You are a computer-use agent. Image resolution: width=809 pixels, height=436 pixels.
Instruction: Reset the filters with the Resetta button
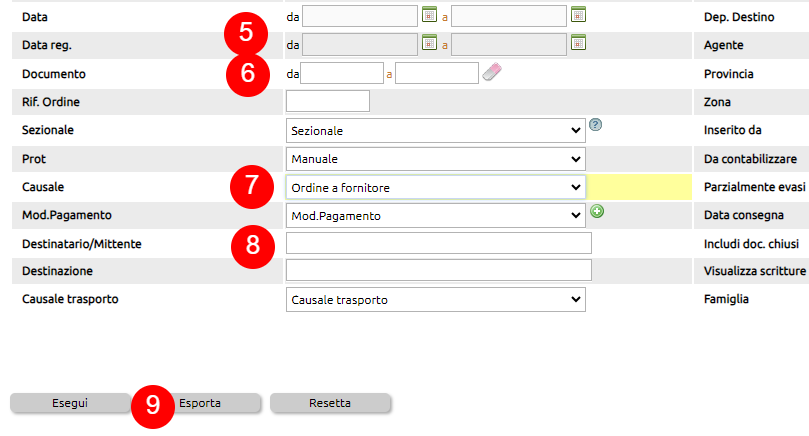click(330, 403)
